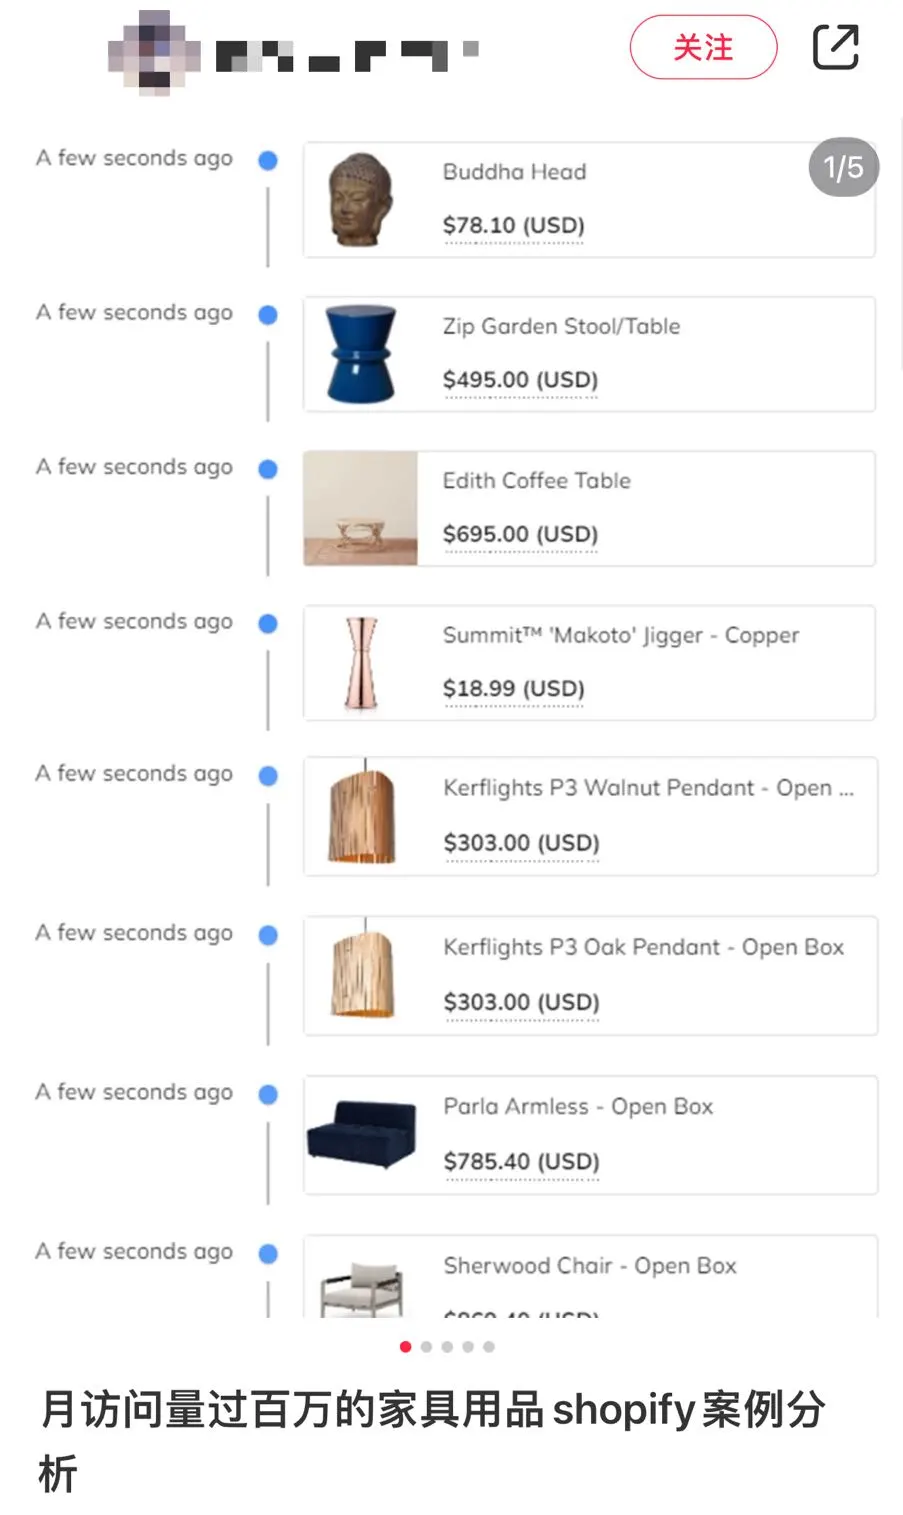Tap the copper Makoto Jigger image
The width and height of the screenshot is (903, 1515).
pos(361,663)
